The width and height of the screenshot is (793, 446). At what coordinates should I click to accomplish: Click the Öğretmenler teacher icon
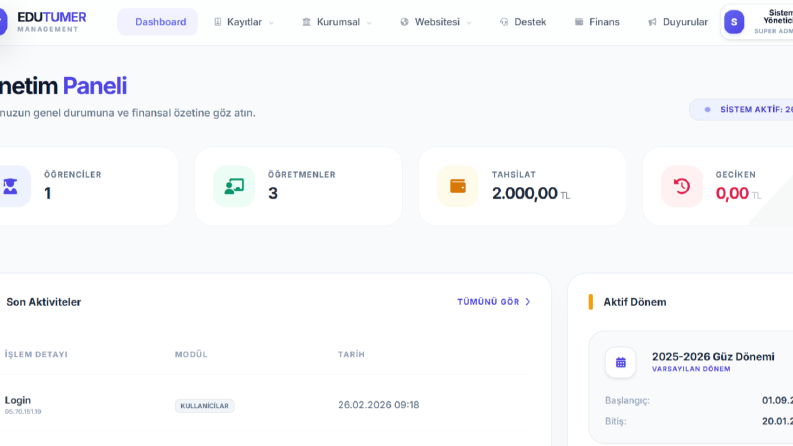[x=234, y=186]
